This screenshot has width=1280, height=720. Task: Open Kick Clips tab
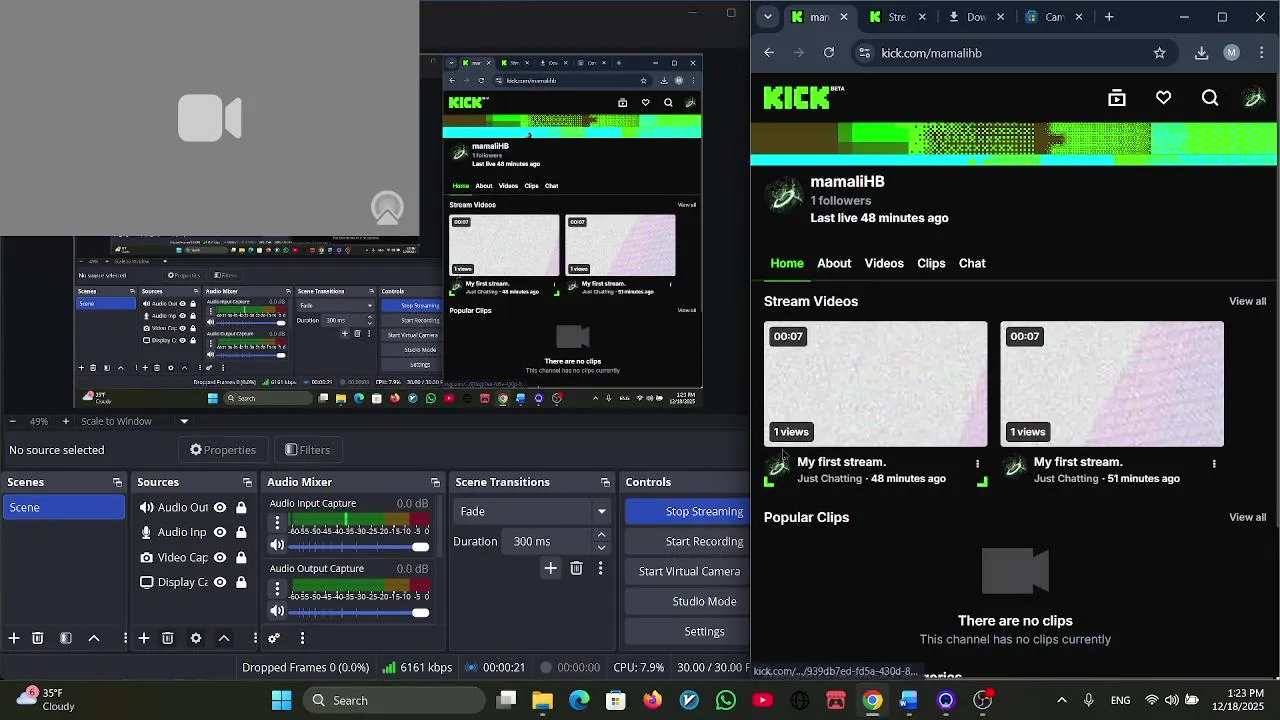tap(931, 263)
